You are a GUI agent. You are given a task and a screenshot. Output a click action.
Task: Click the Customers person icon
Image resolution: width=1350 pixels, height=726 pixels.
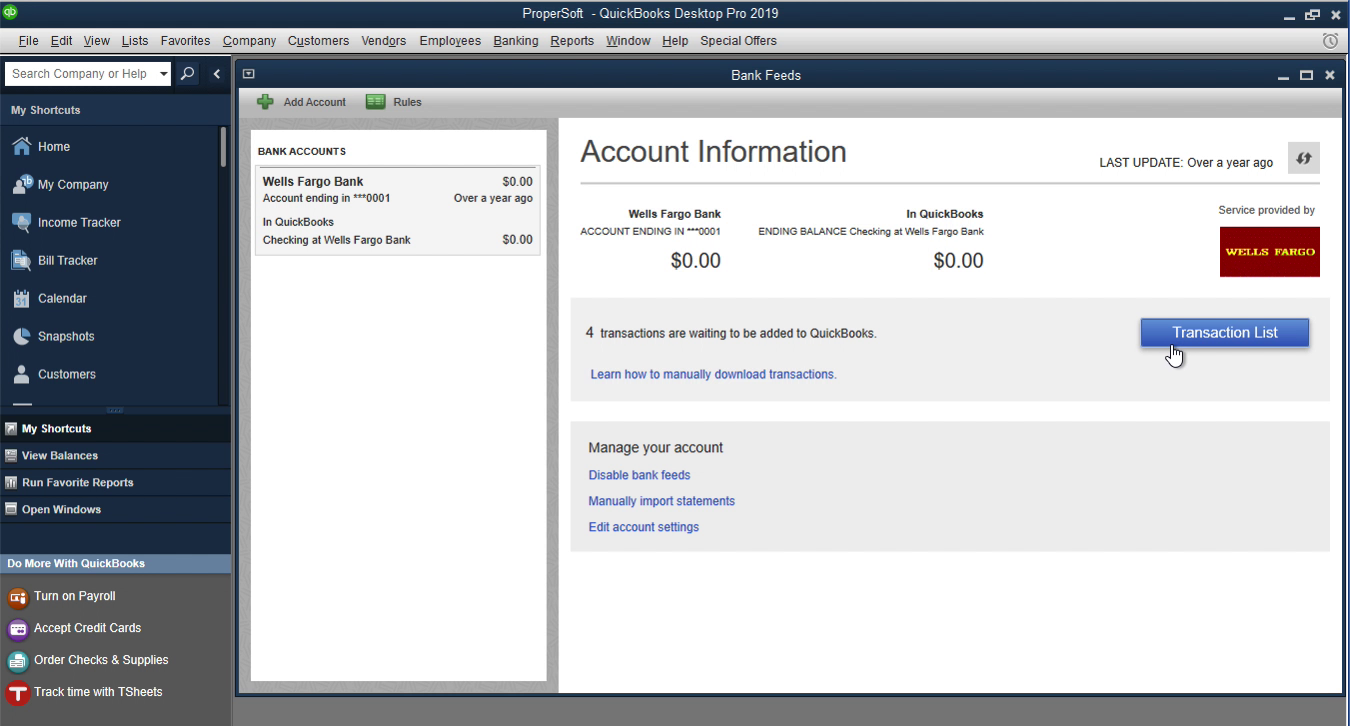tap(21, 374)
